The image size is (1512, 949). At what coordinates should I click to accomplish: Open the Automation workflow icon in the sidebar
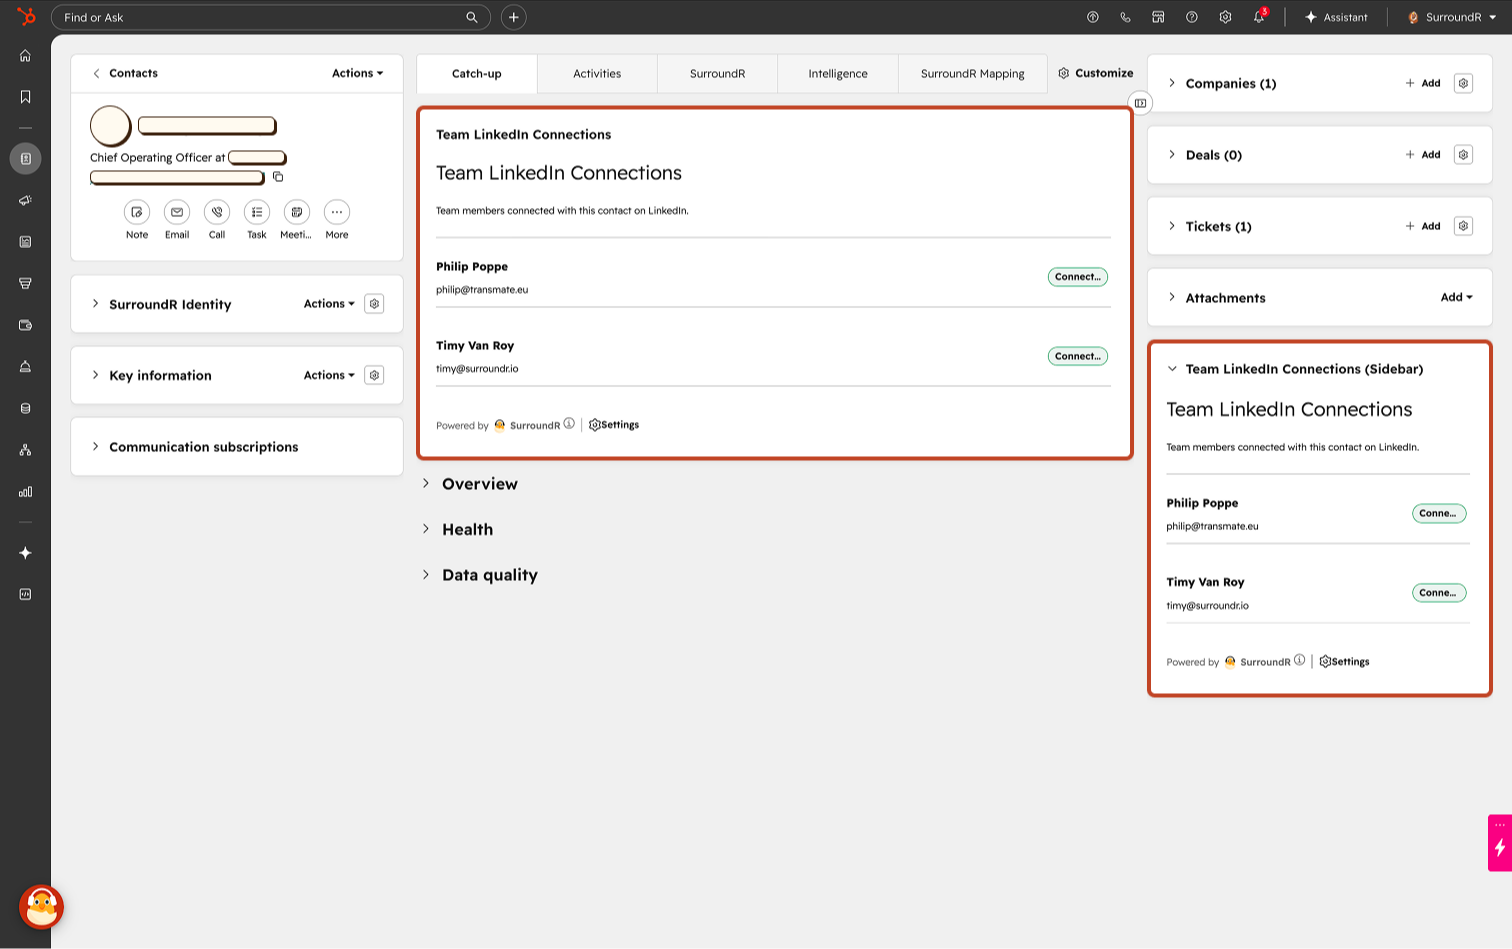pyautogui.click(x=25, y=450)
